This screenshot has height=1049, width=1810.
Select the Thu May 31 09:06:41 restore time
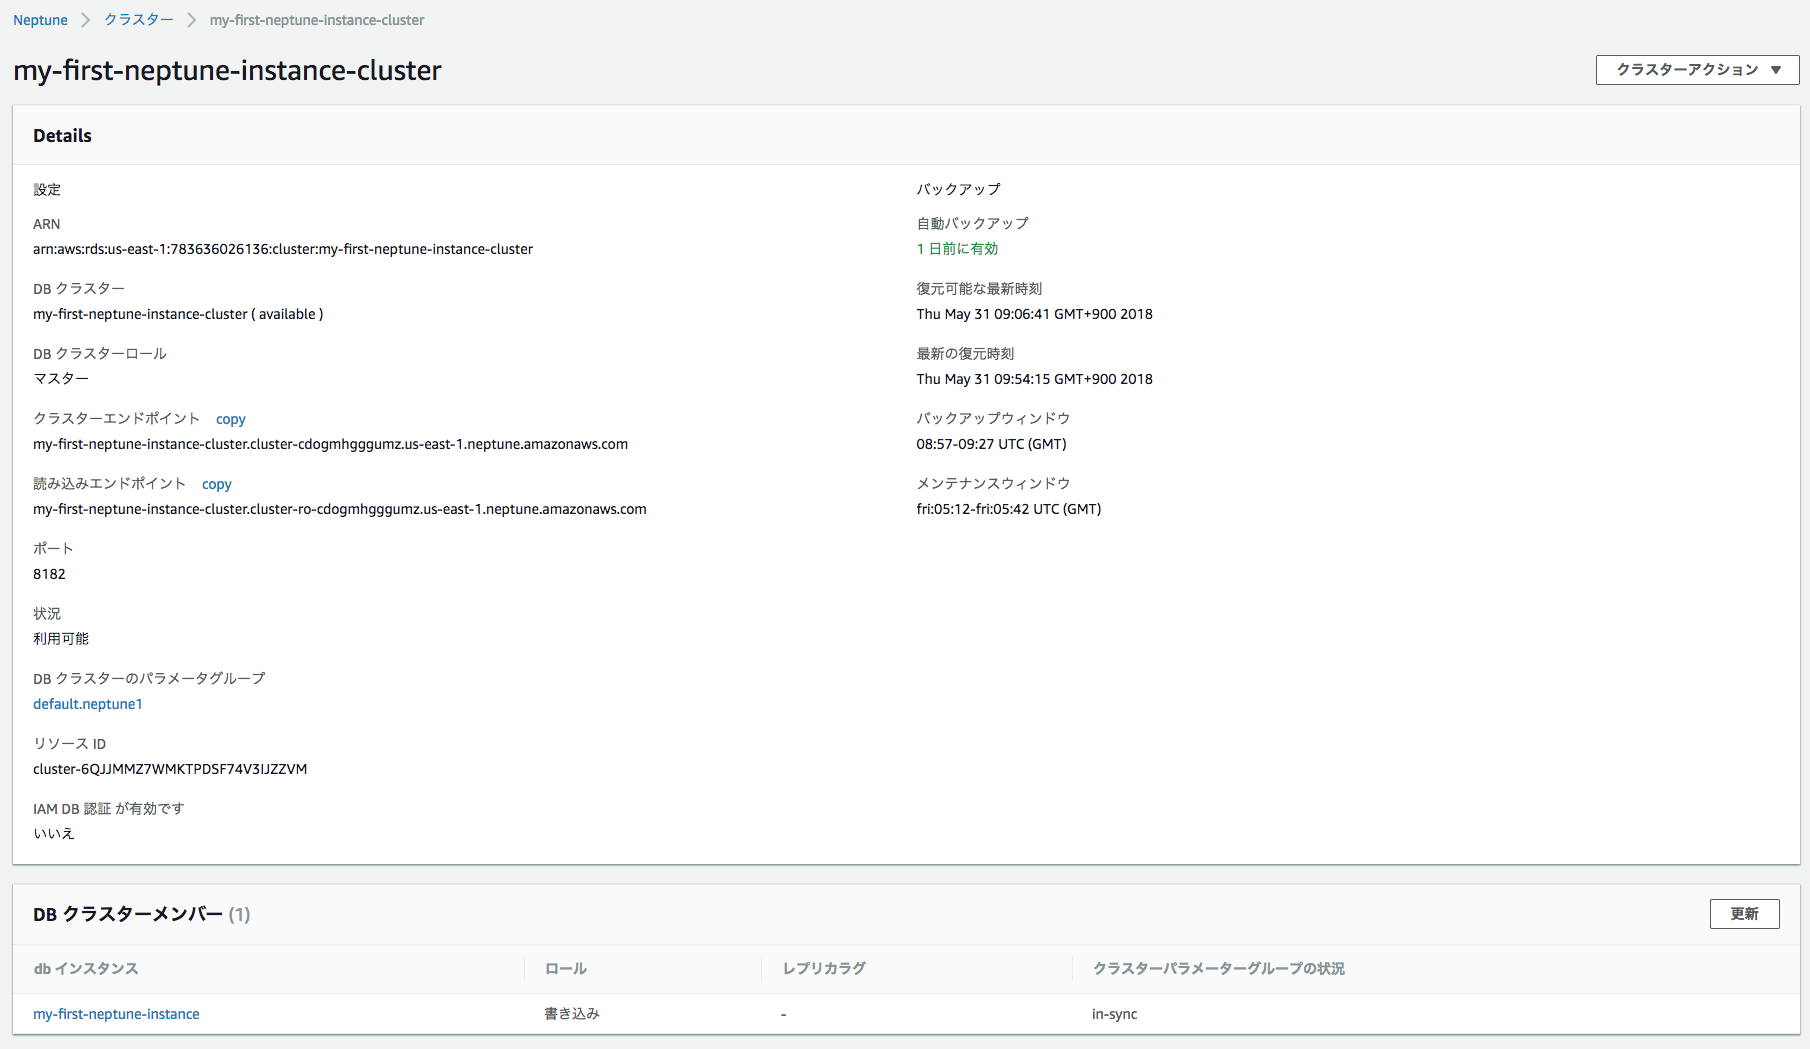pos(1034,314)
